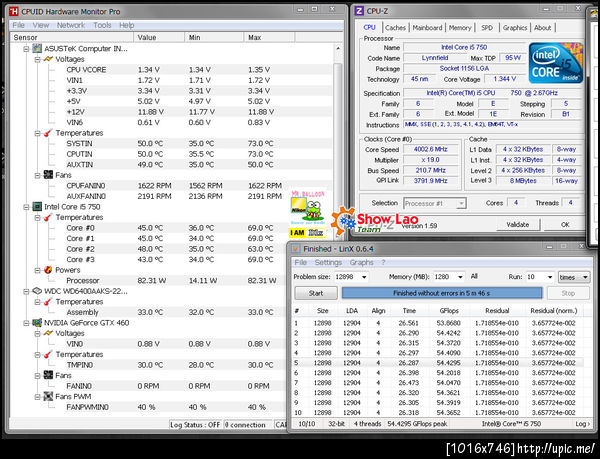Collapse the Intel Core i5 750 node
The height and width of the screenshot is (459, 600).
26,207
